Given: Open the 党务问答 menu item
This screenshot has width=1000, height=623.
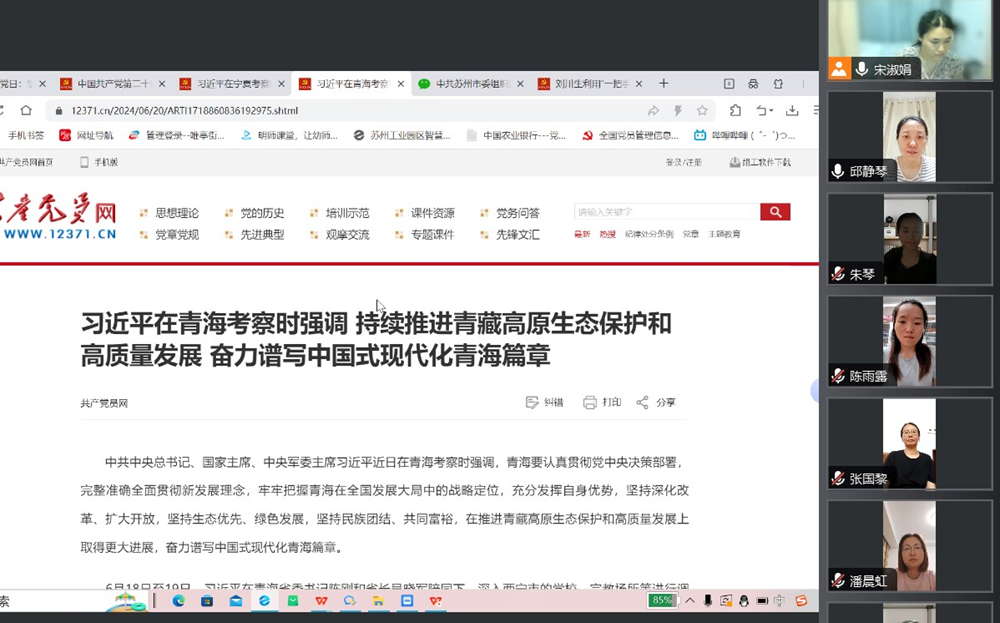Looking at the screenshot, I should pyautogui.click(x=518, y=213).
